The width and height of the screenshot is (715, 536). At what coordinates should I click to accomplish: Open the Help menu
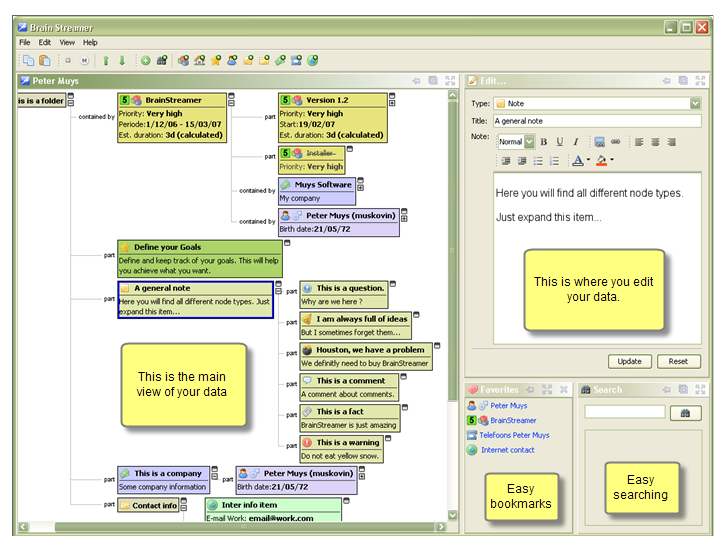tap(90, 43)
